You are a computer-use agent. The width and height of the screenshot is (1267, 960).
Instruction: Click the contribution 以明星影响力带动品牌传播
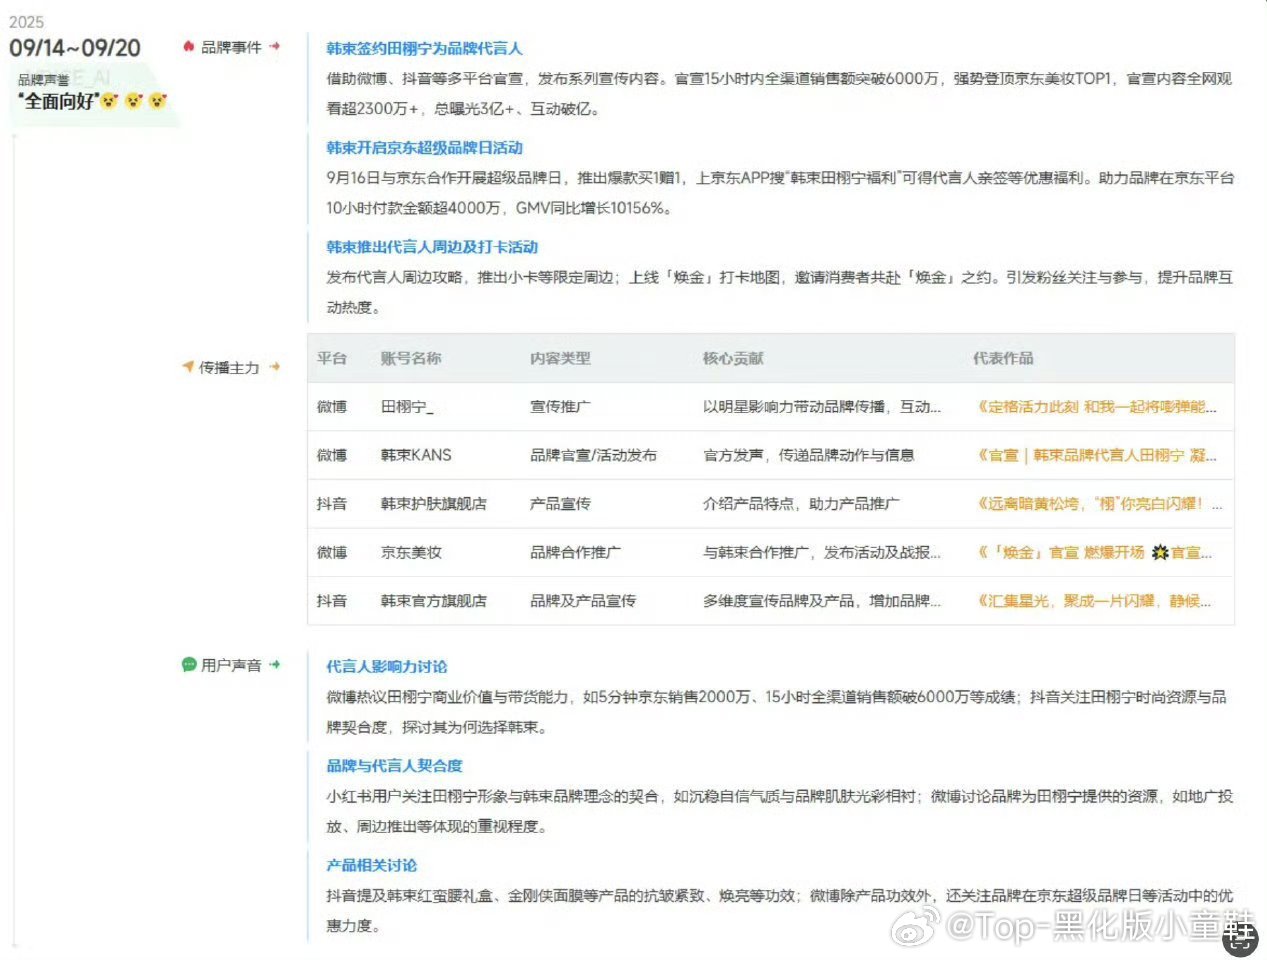point(822,407)
